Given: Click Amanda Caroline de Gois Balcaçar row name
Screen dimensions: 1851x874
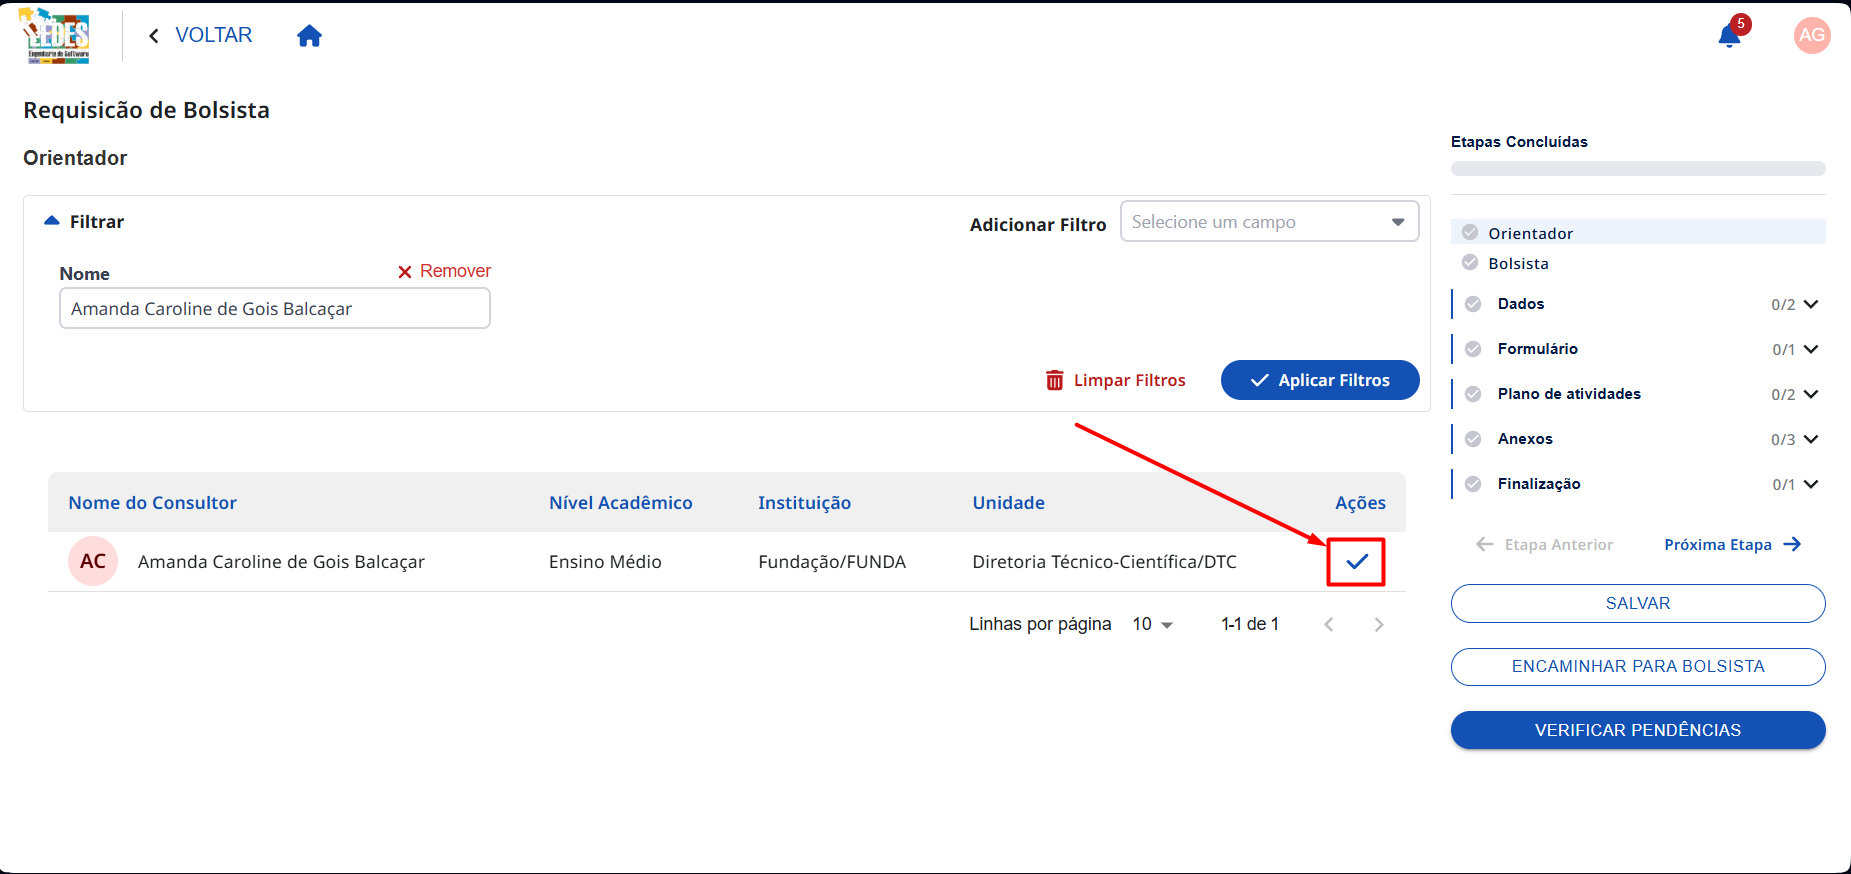Looking at the screenshot, I should pos(281,562).
